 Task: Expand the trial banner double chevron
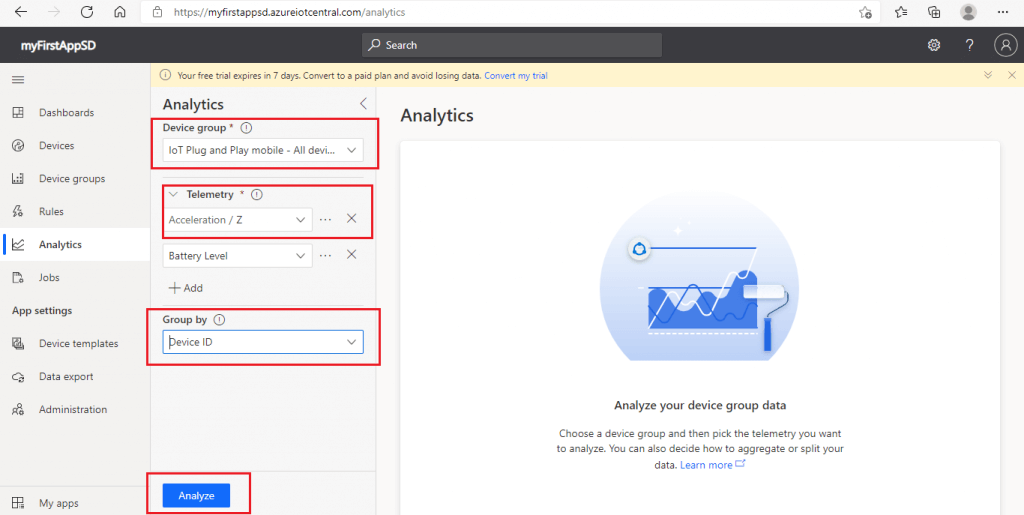point(988,75)
